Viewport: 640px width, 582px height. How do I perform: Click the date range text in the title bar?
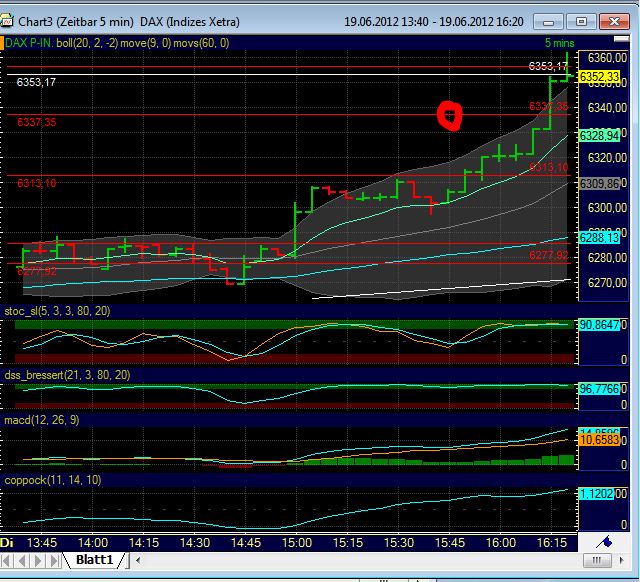433,22
